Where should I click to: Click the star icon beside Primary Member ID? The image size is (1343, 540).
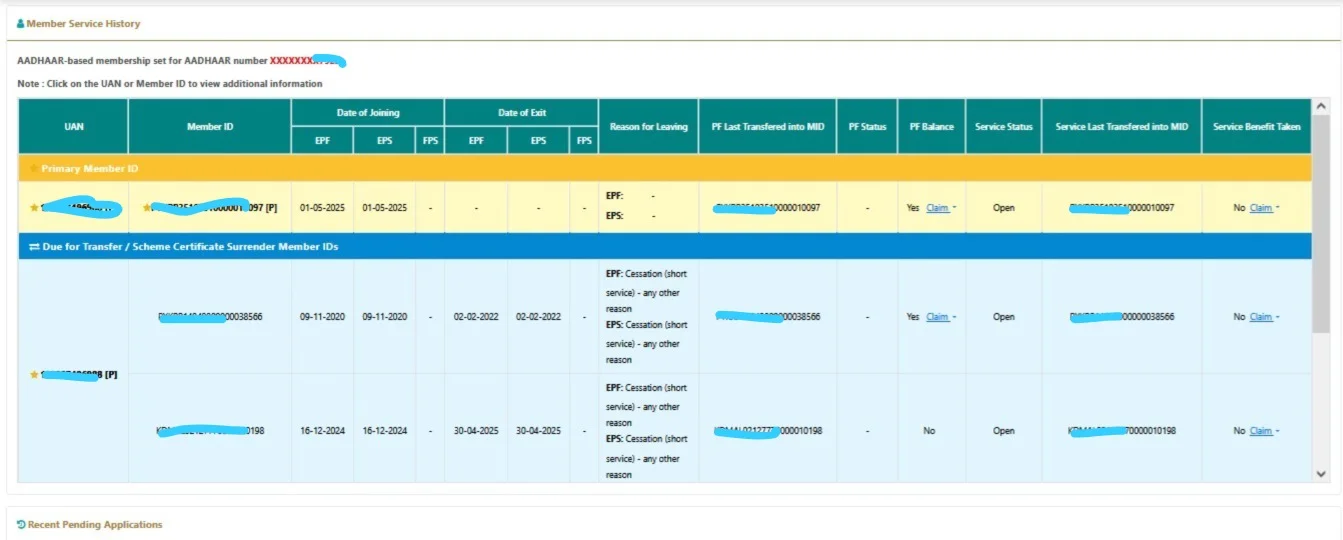35,169
